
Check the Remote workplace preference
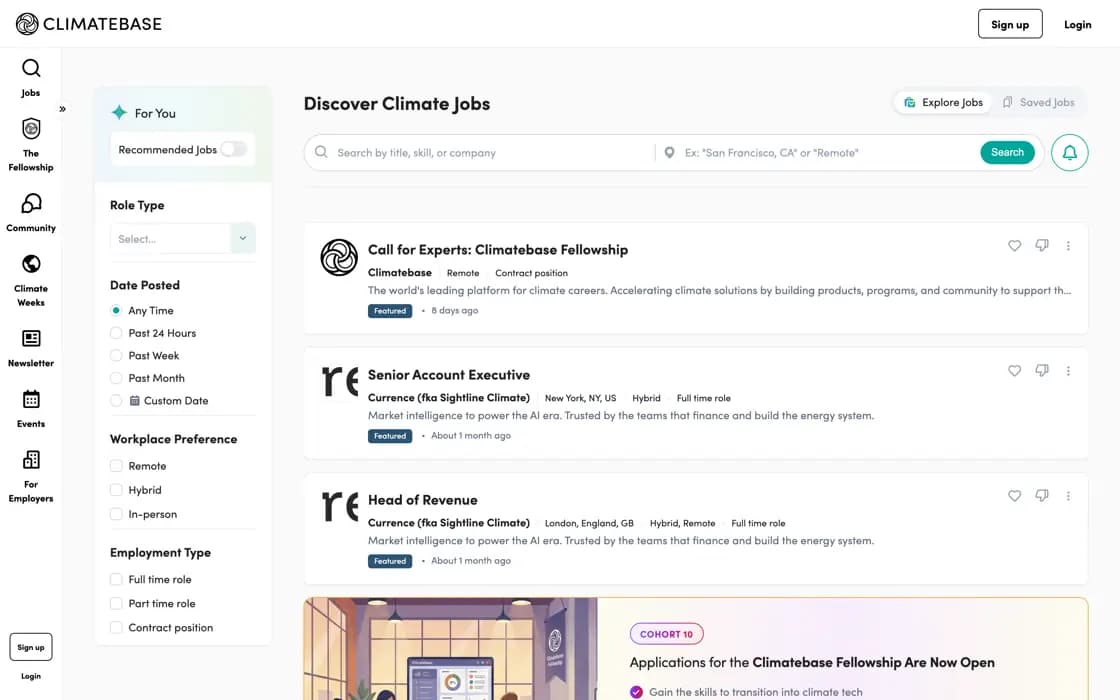tap(116, 466)
